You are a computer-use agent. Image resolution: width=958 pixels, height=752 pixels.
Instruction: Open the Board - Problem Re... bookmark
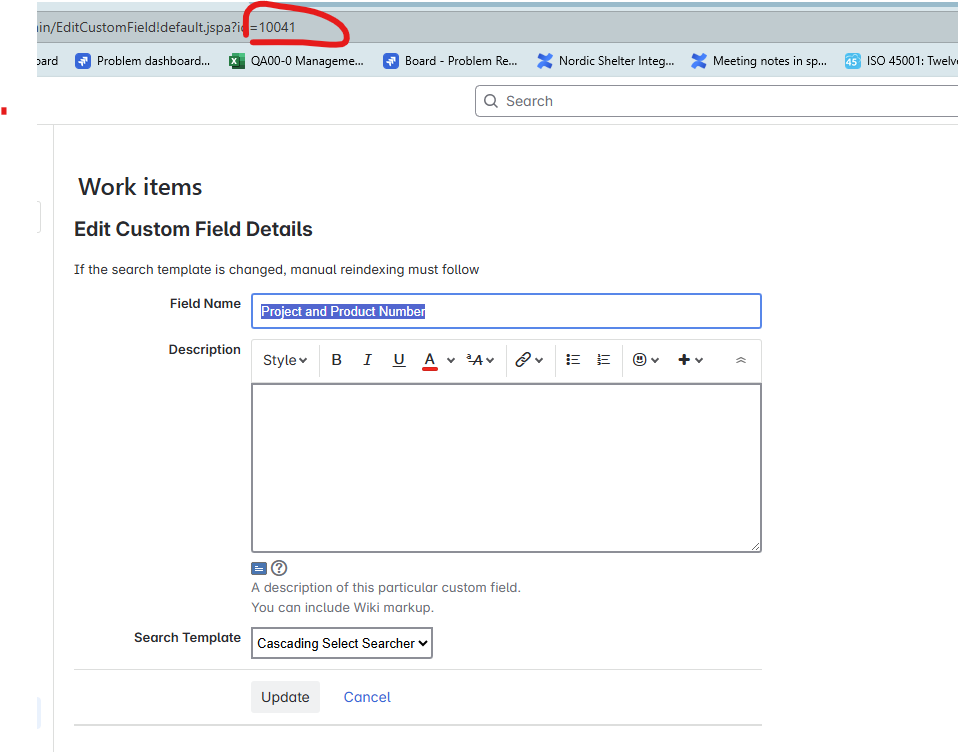point(450,61)
